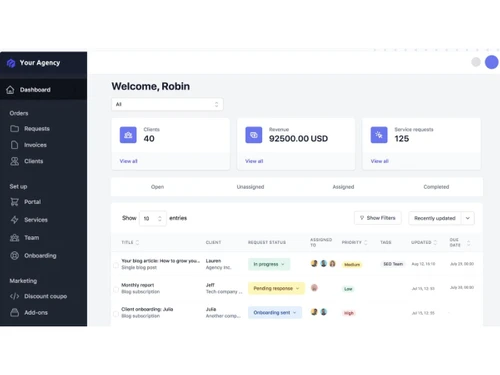Click the Discount coupon code icon

14,296
